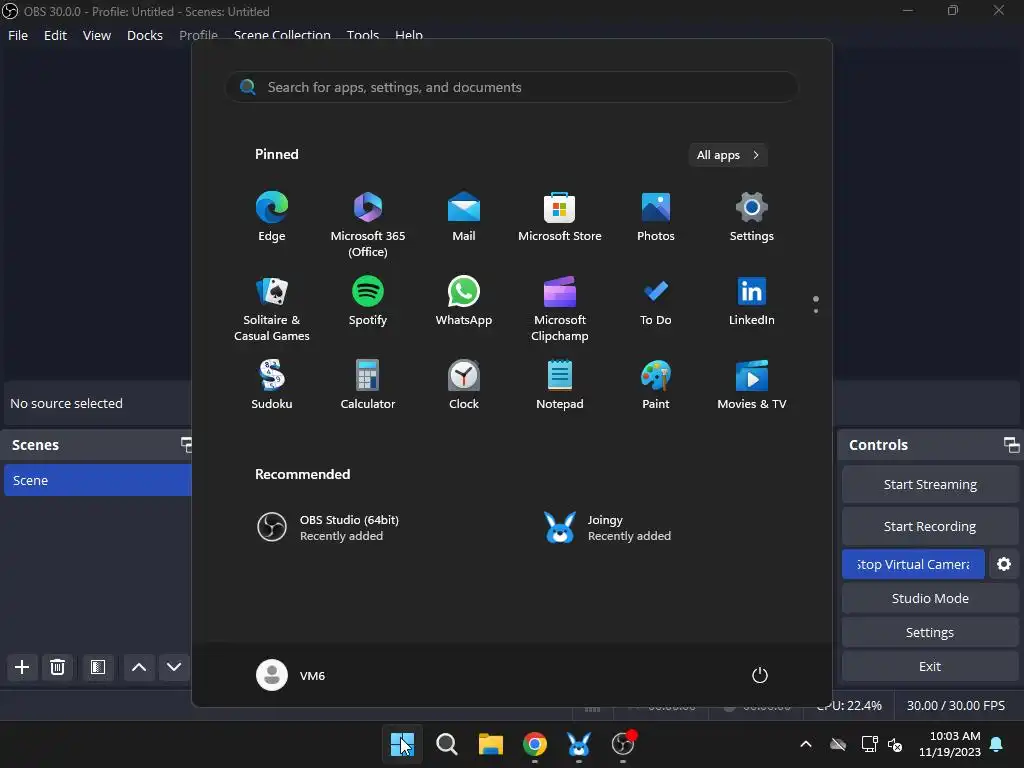This screenshot has height=768, width=1024.
Task: Open virtual camera configuration gear
Action: [1004, 564]
